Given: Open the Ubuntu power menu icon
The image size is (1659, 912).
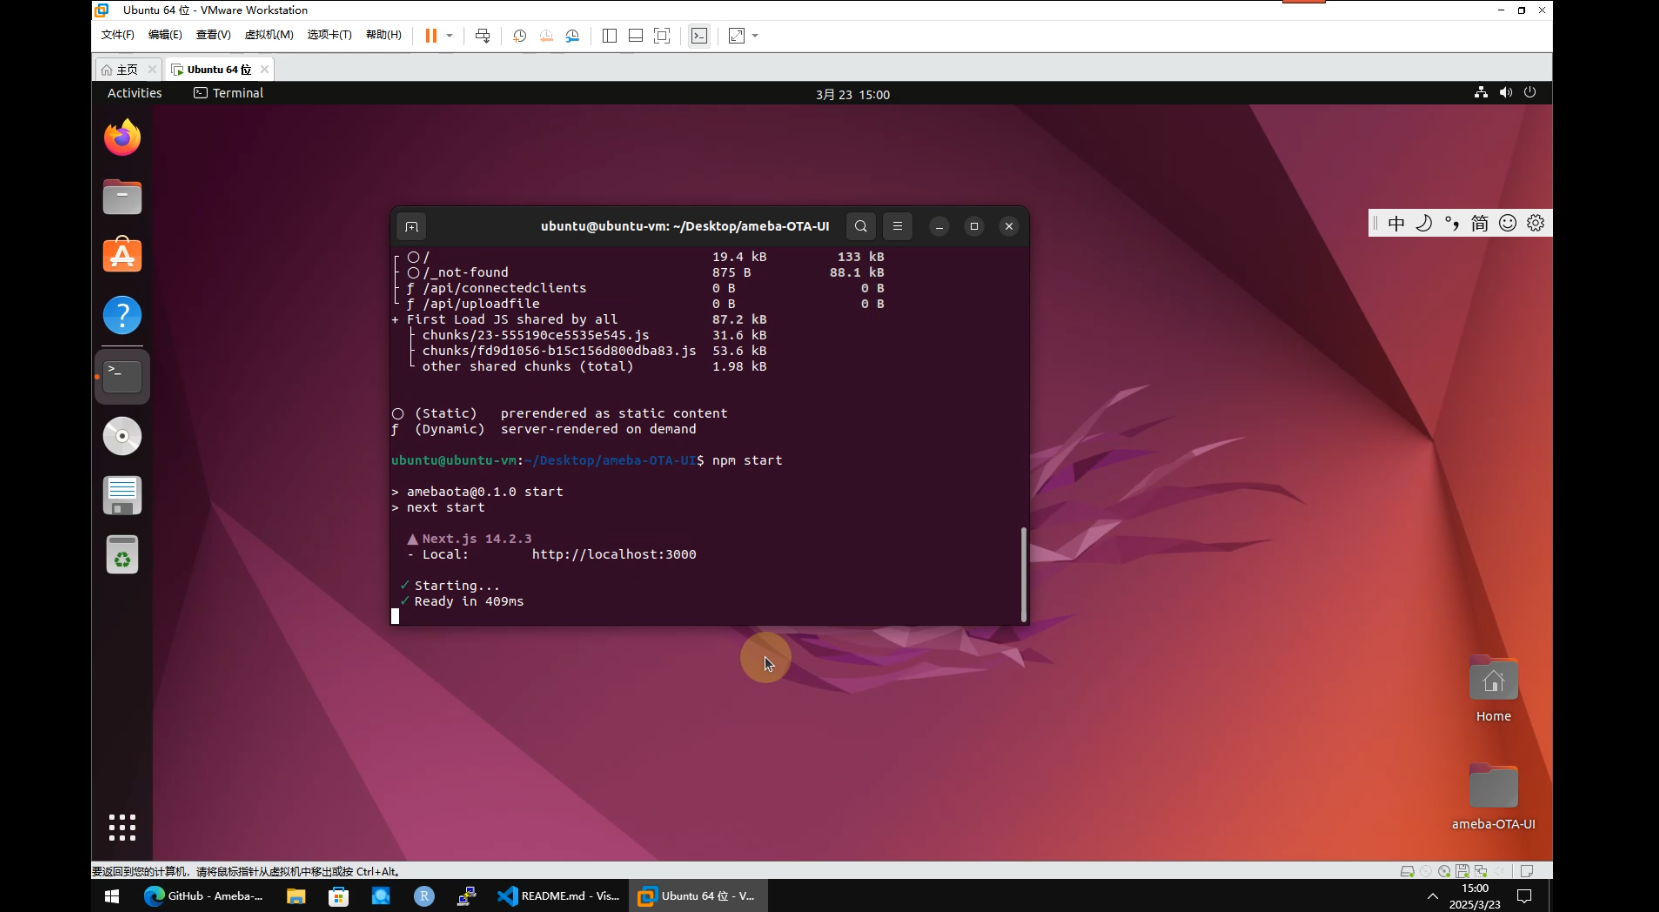Looking at the screenshot, I should 1530,92.
